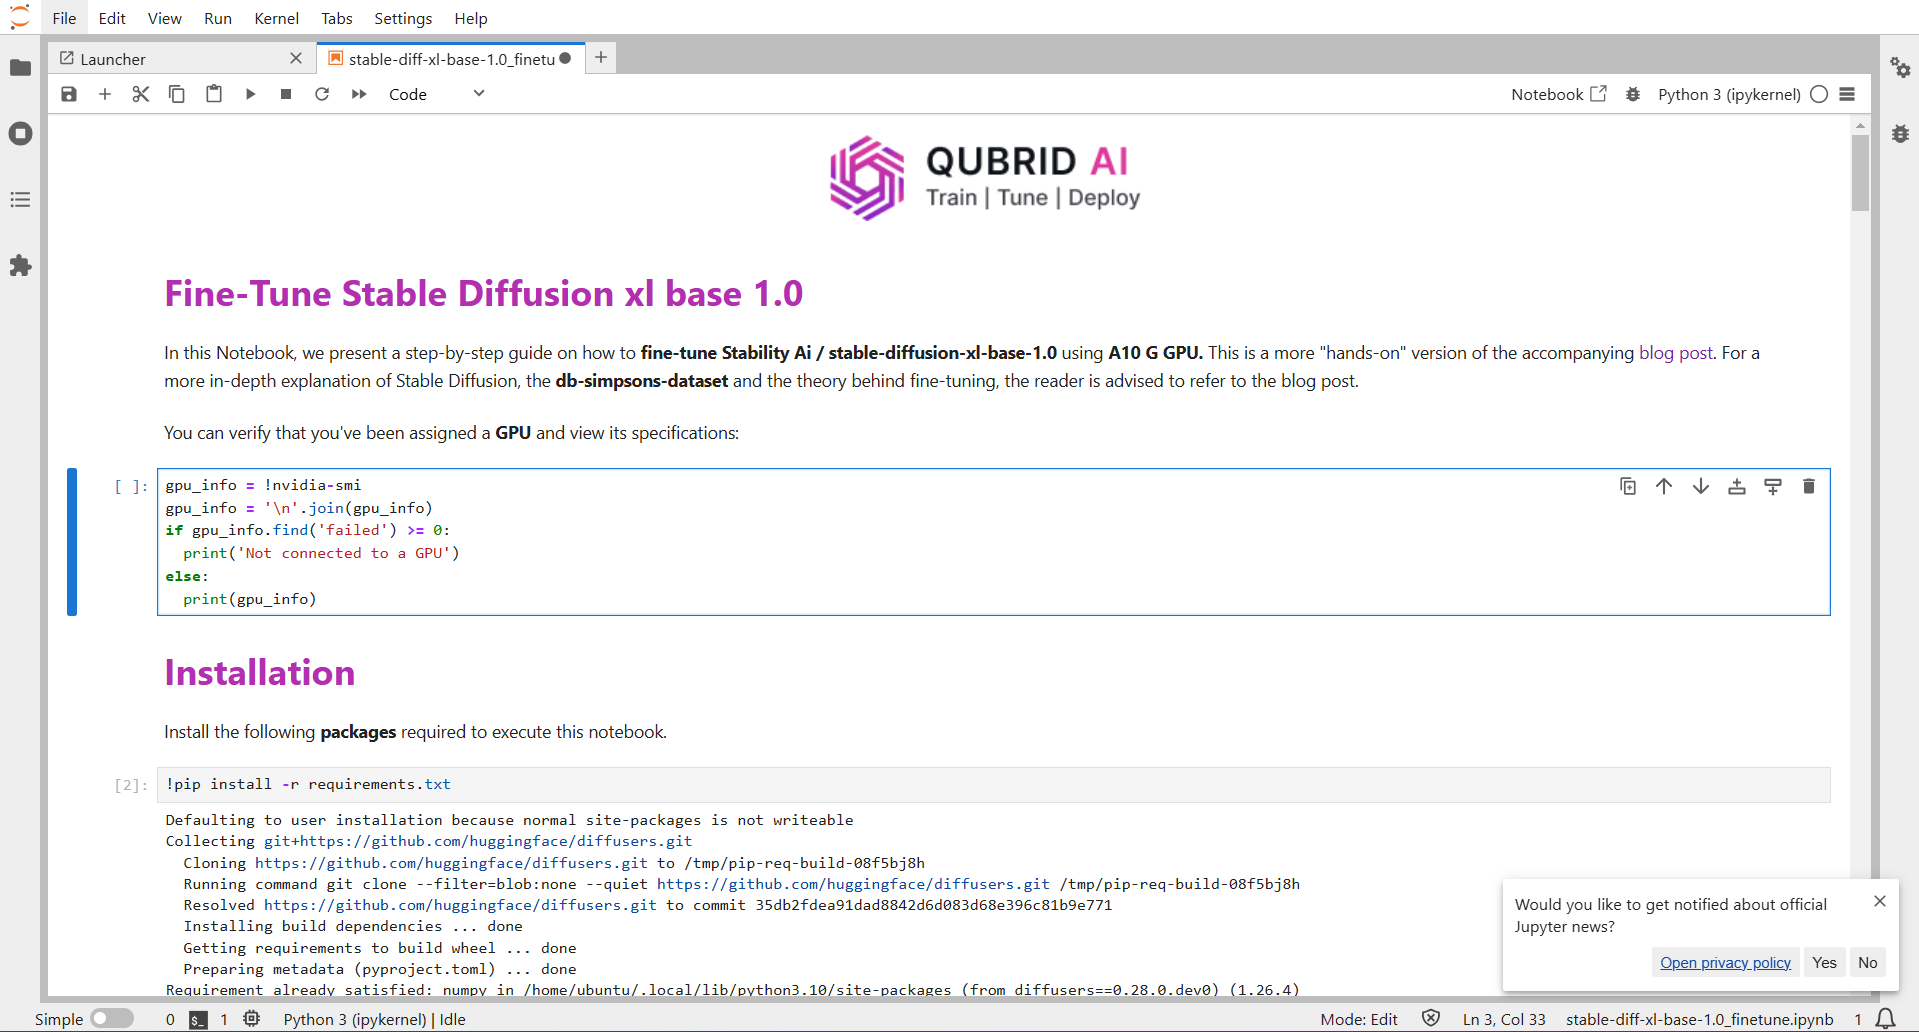The height and width of the screenshot is (1032, 1919).
Task: Open the Help menu
Action: (471, 18)
